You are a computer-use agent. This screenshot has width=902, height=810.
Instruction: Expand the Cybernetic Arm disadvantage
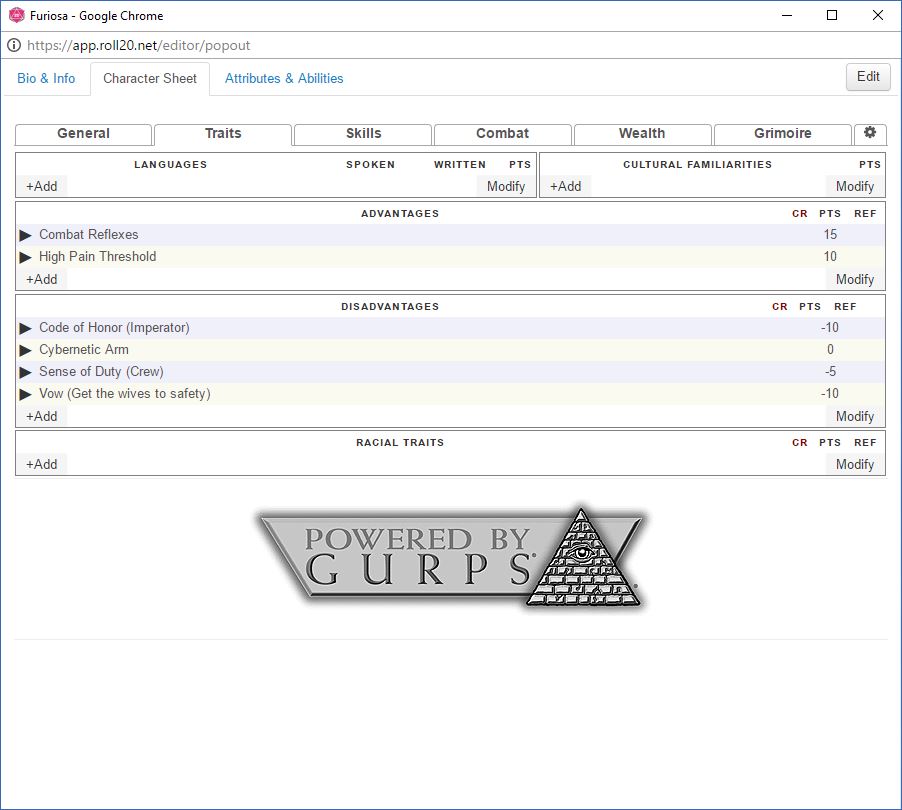(26, 350)
